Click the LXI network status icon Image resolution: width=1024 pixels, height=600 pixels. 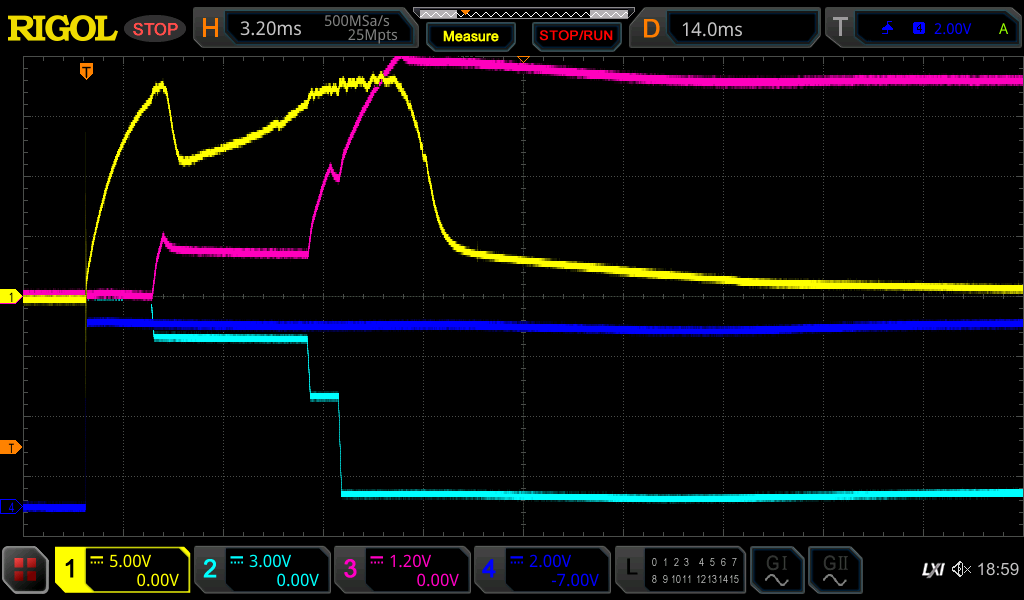pos(932,570)
